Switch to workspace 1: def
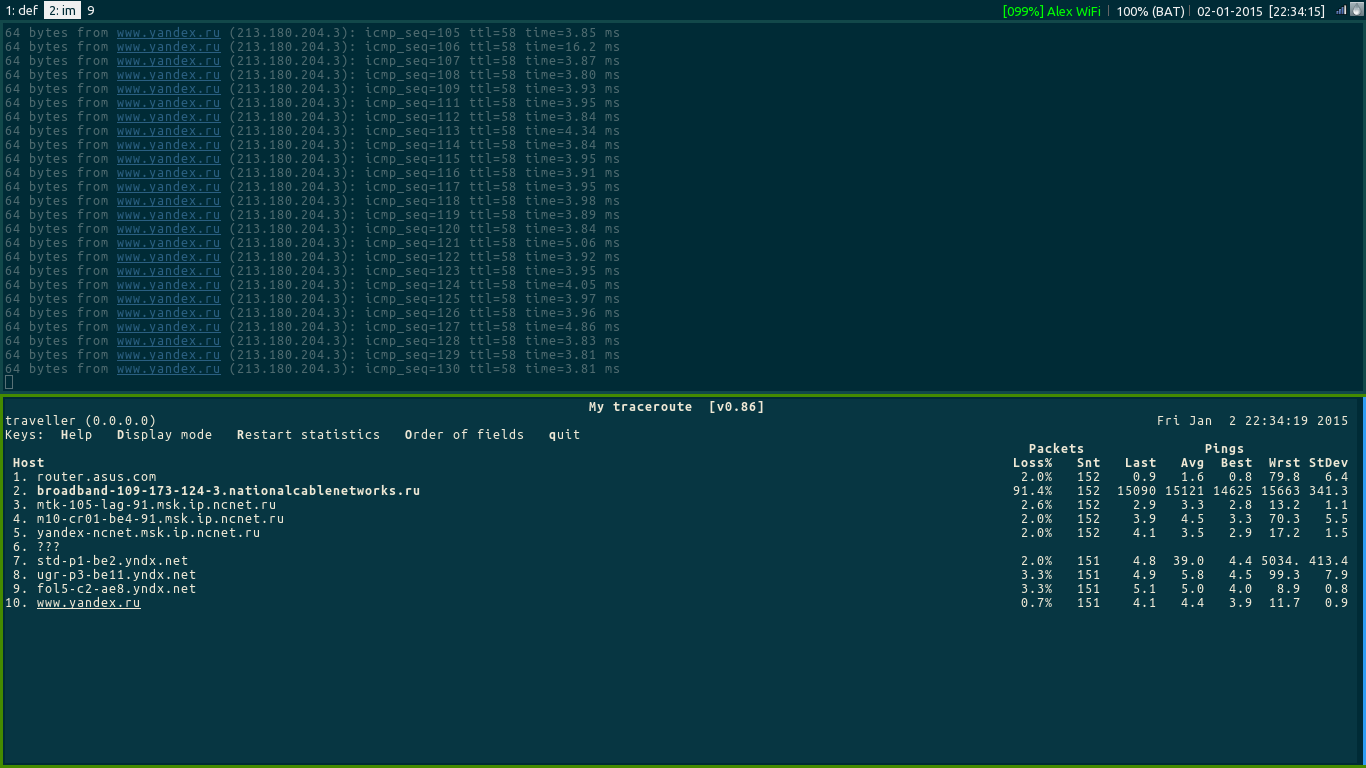Viewport: 1366px width, 768px height. (21, 11)
